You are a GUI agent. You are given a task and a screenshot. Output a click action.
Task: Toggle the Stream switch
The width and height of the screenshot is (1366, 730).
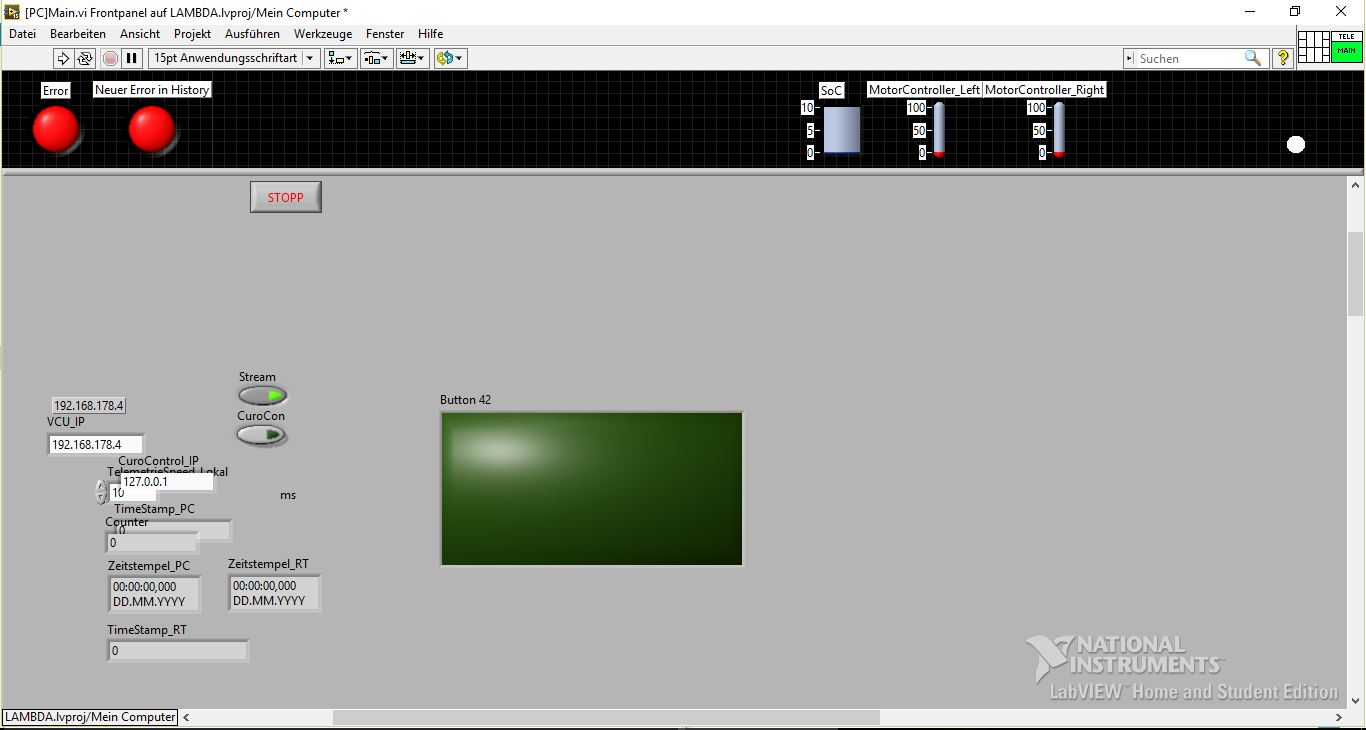(x=263, y=396)
